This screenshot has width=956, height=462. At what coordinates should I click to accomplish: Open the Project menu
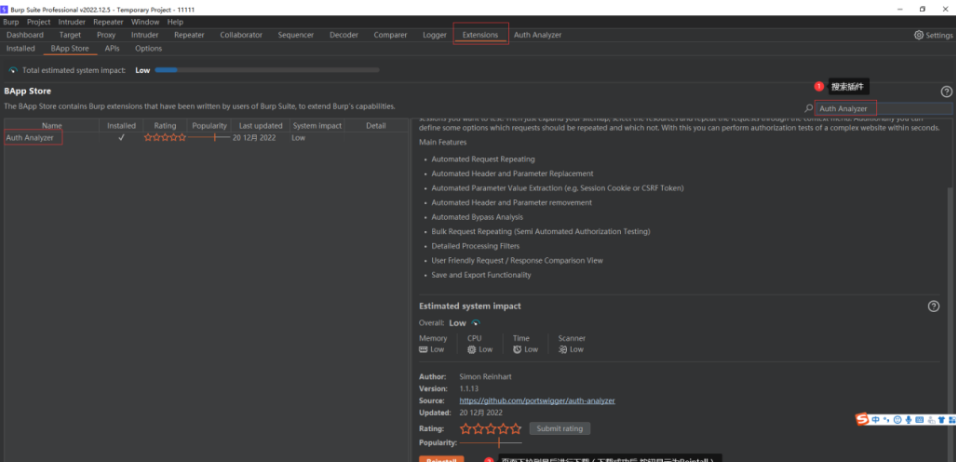pos(39,22)
